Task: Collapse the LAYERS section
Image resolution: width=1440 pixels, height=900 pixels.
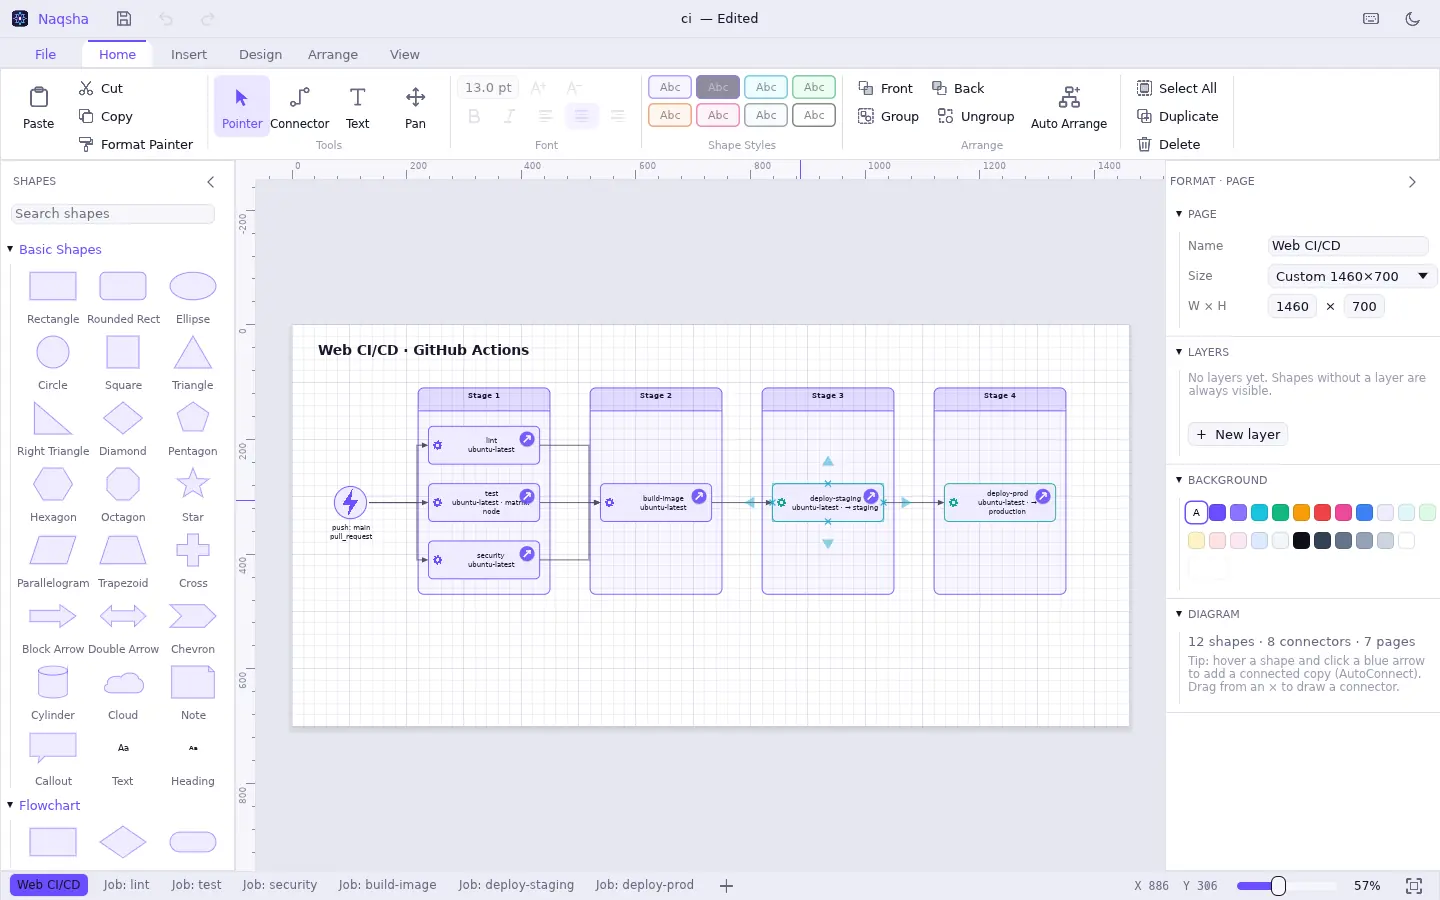Action: pyautogui.click(x=1202, y=352)
